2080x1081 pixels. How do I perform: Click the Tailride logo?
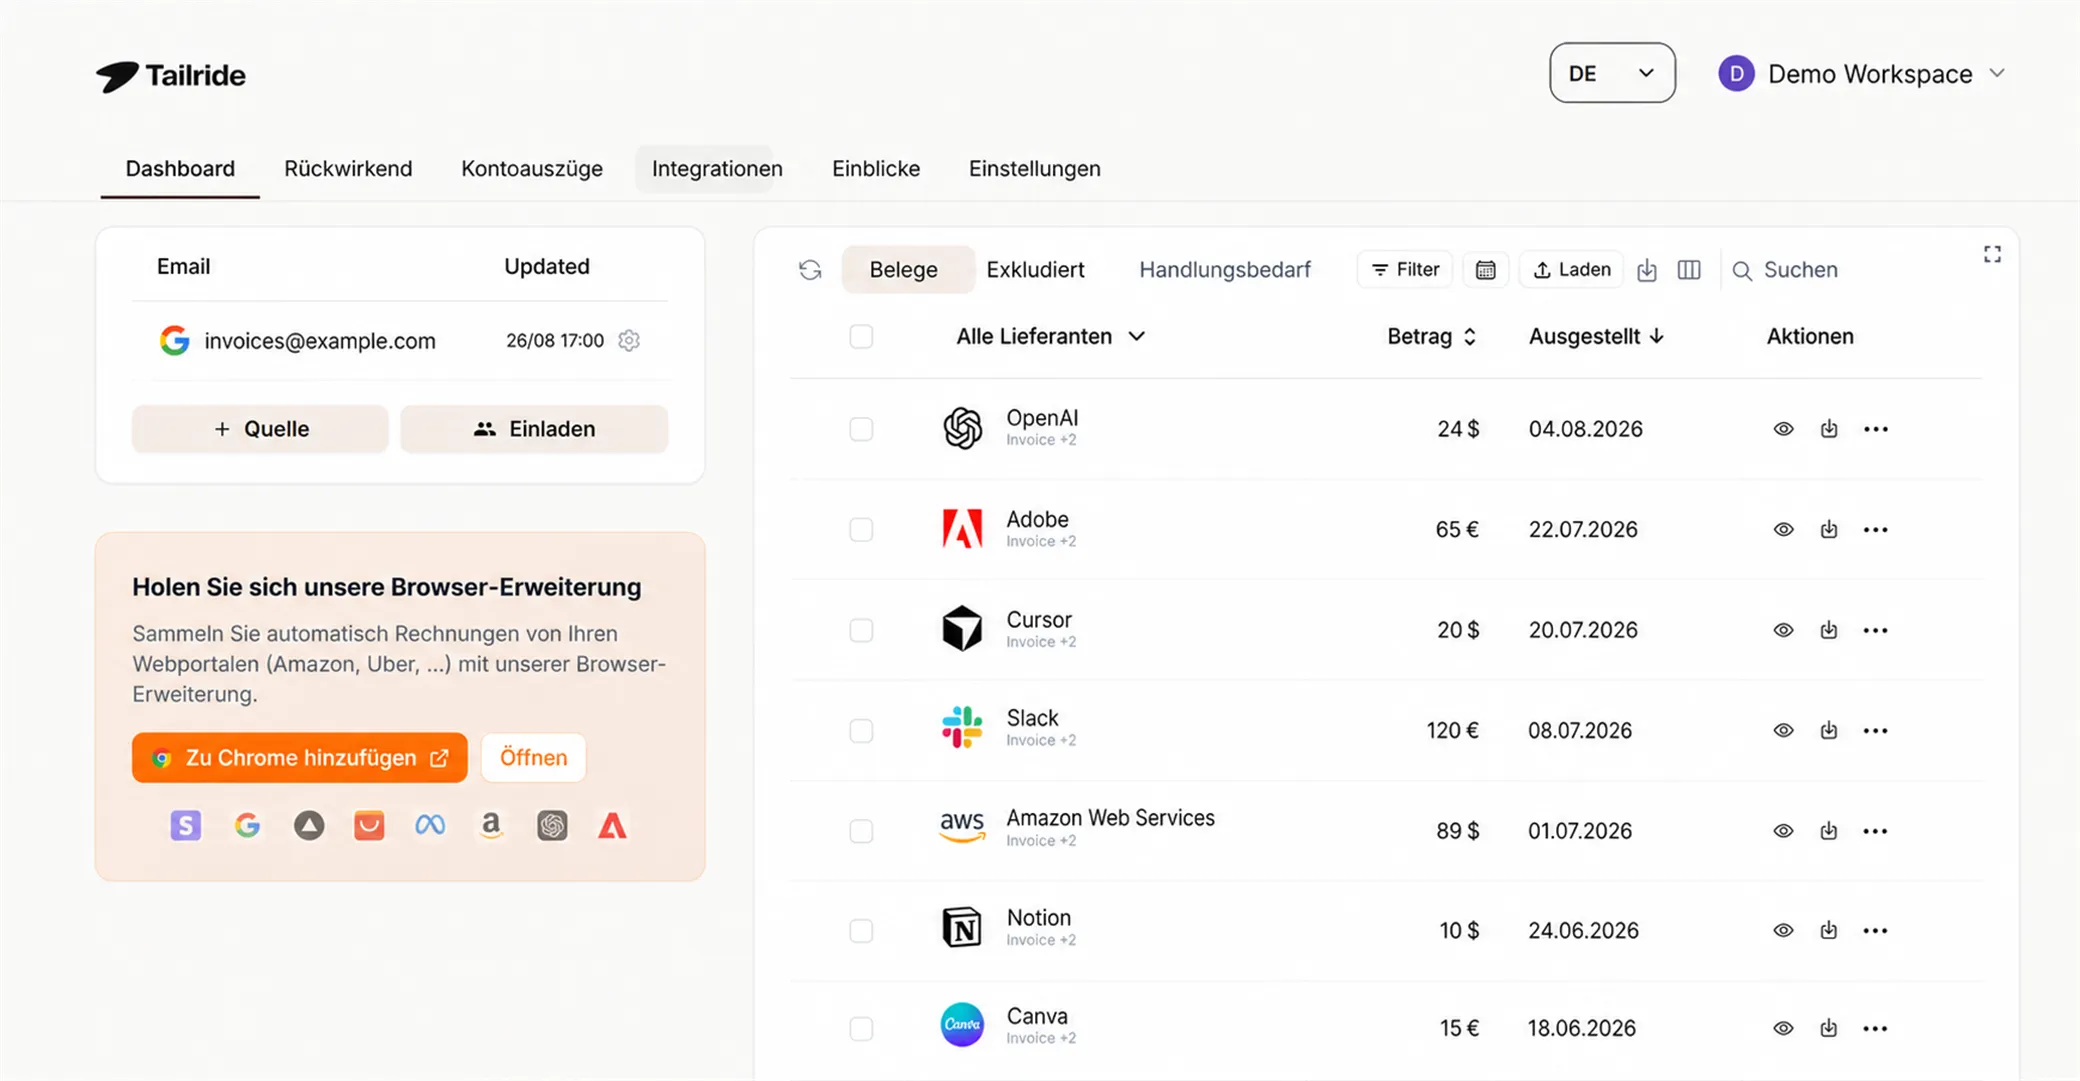(x=171, y=76)
